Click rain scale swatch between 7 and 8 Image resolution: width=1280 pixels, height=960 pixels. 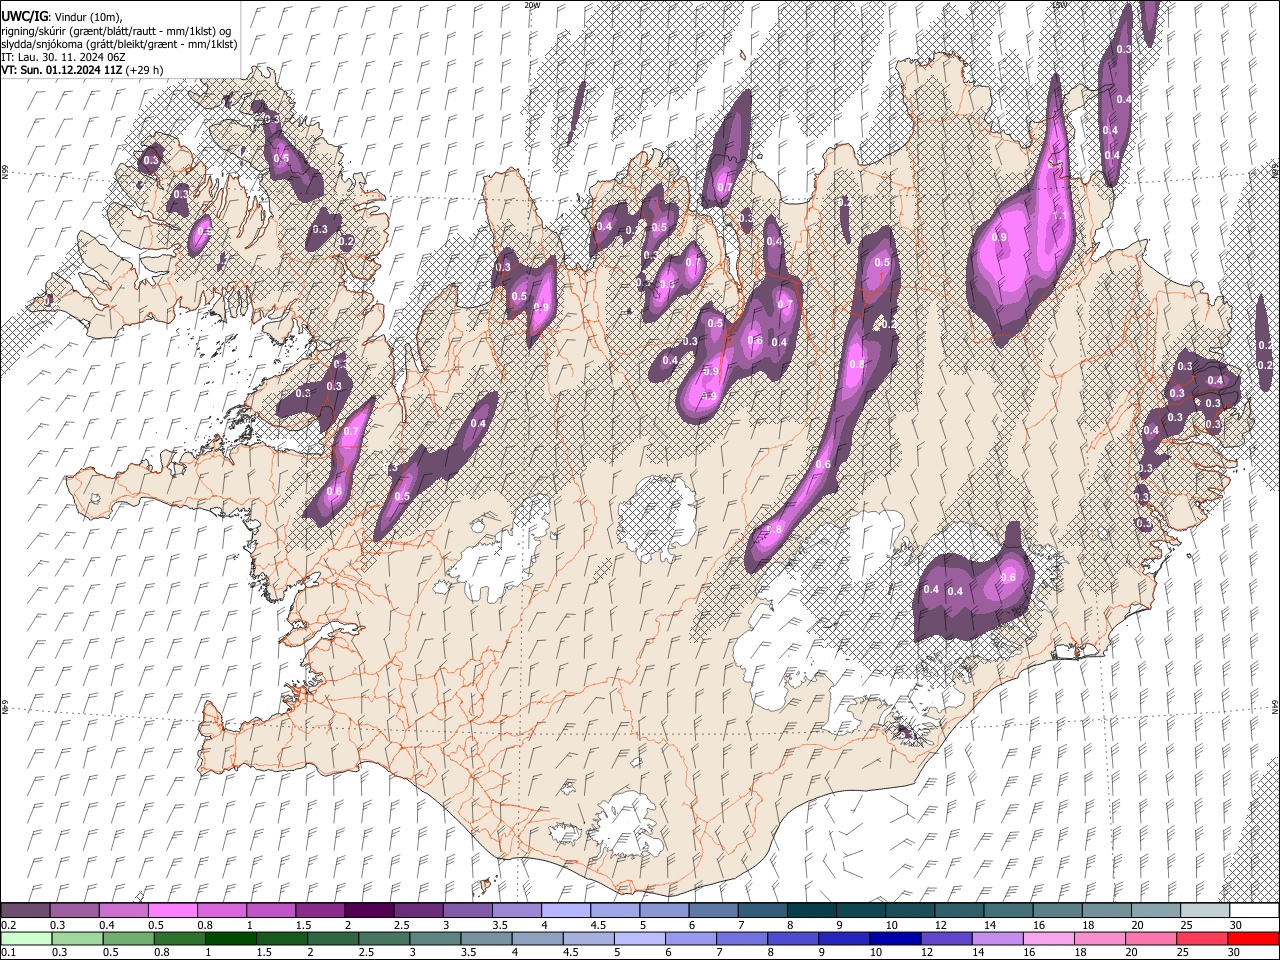[x=741, y=938]
